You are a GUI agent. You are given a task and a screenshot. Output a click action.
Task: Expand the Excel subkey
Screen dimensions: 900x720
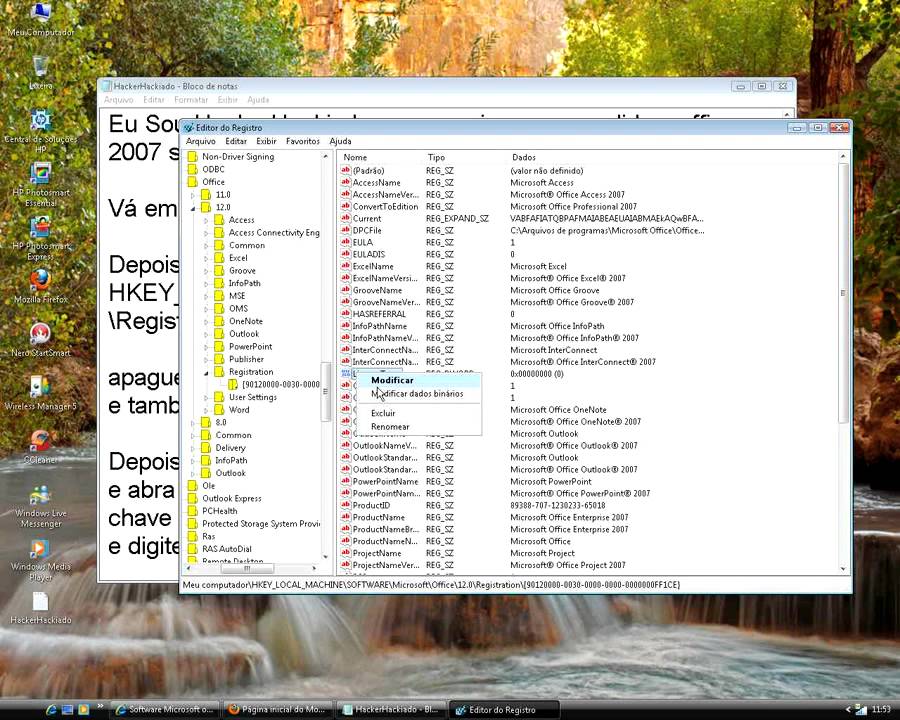[x=206, y=258]
